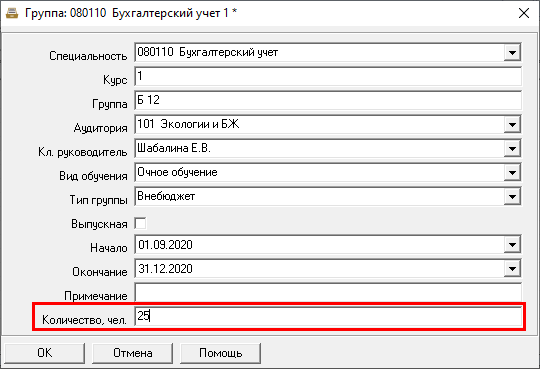
Task: Toggle the Выпускная checkbox
Action: [x=141, y=223]
